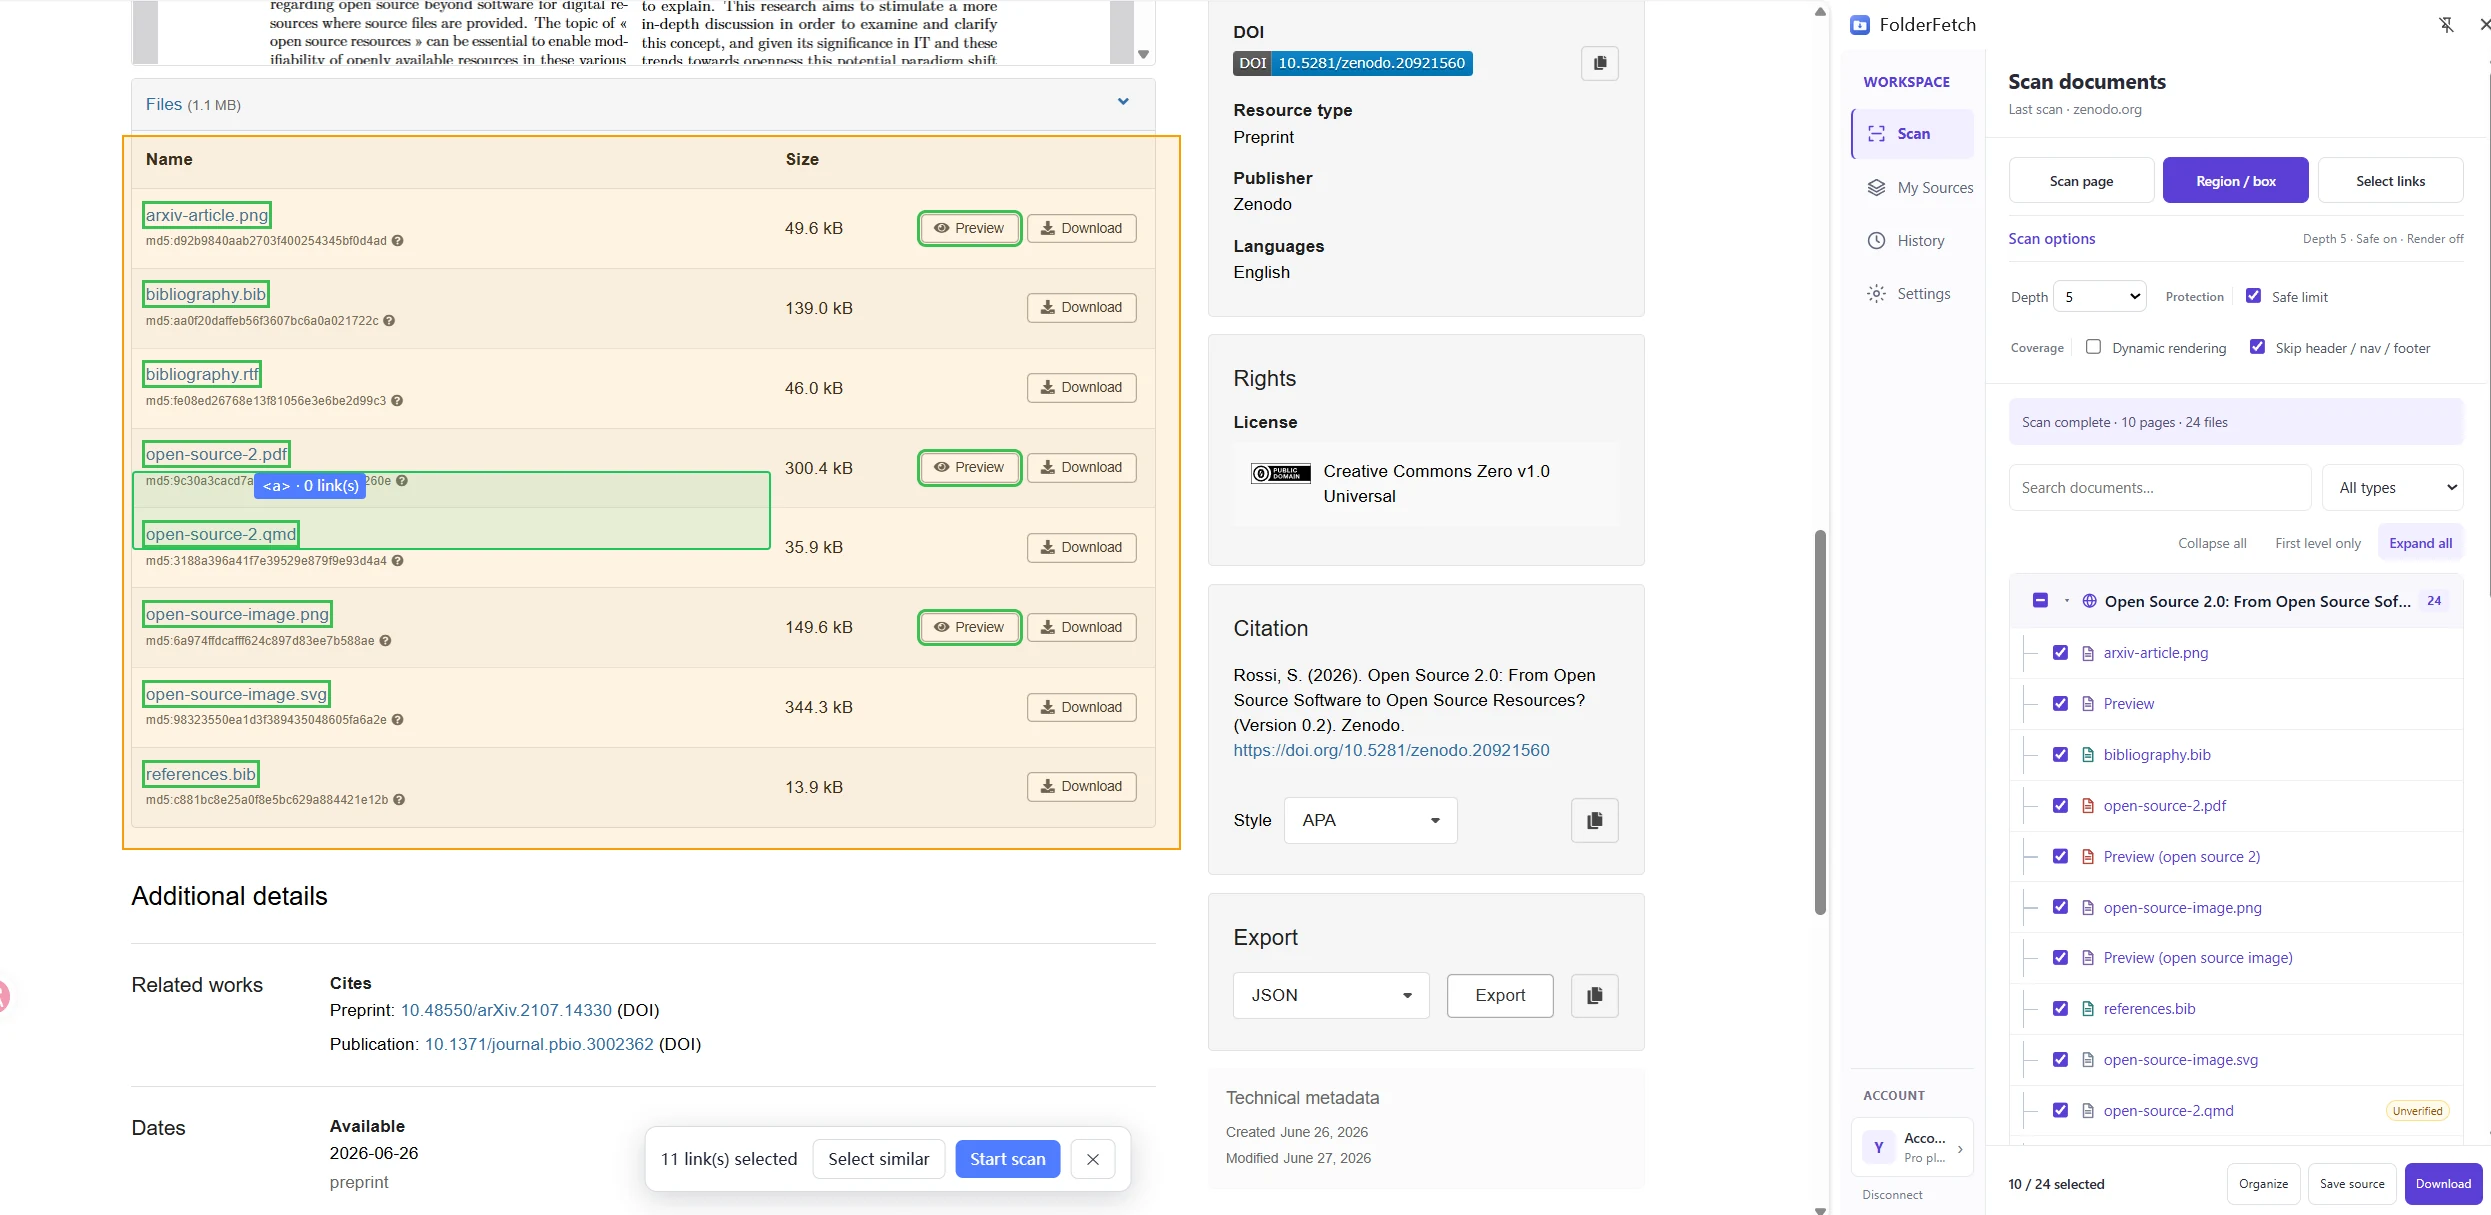Open the arXiv preprint DOI link
The image size is (2491, 1215).
506,1010
